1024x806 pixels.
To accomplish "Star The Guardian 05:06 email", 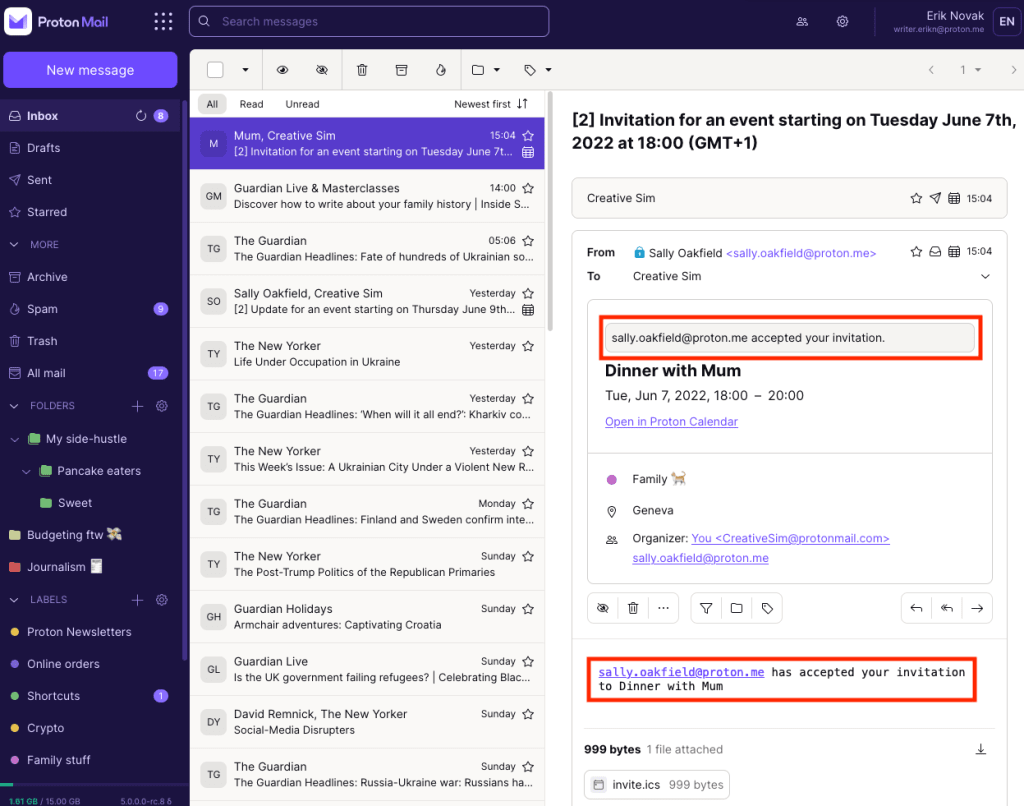I will tap(528, 240).
